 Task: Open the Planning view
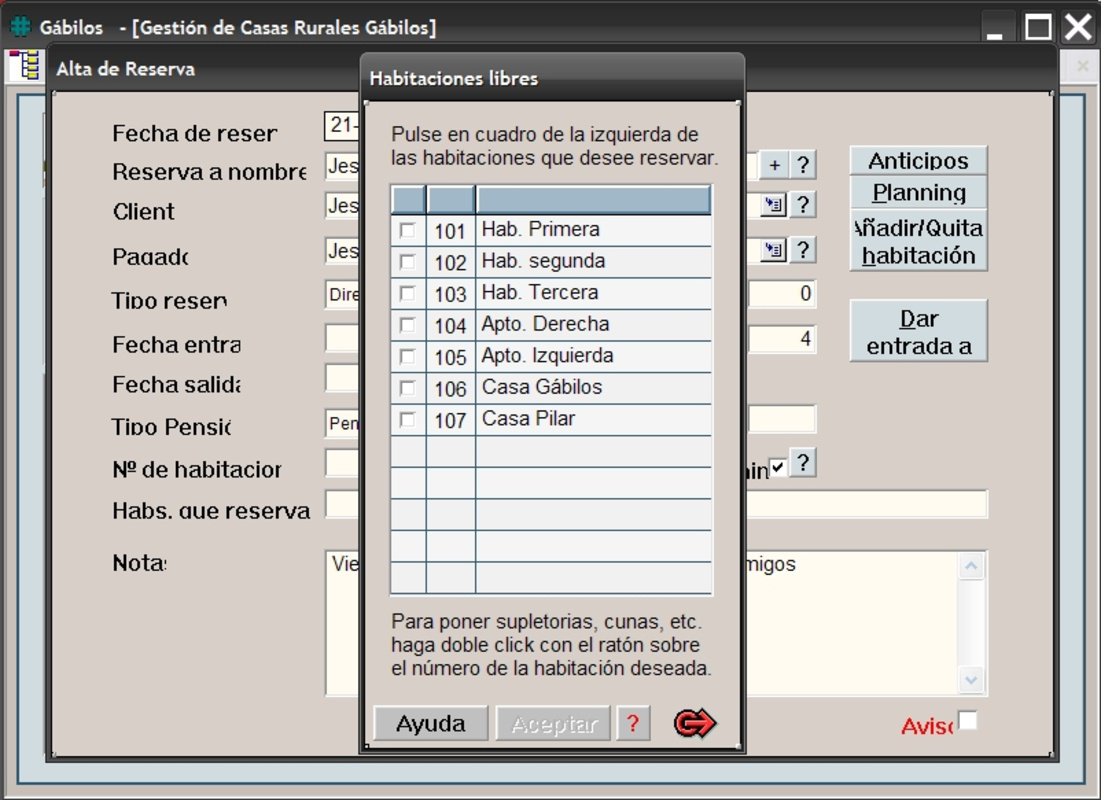pos(918,192)
